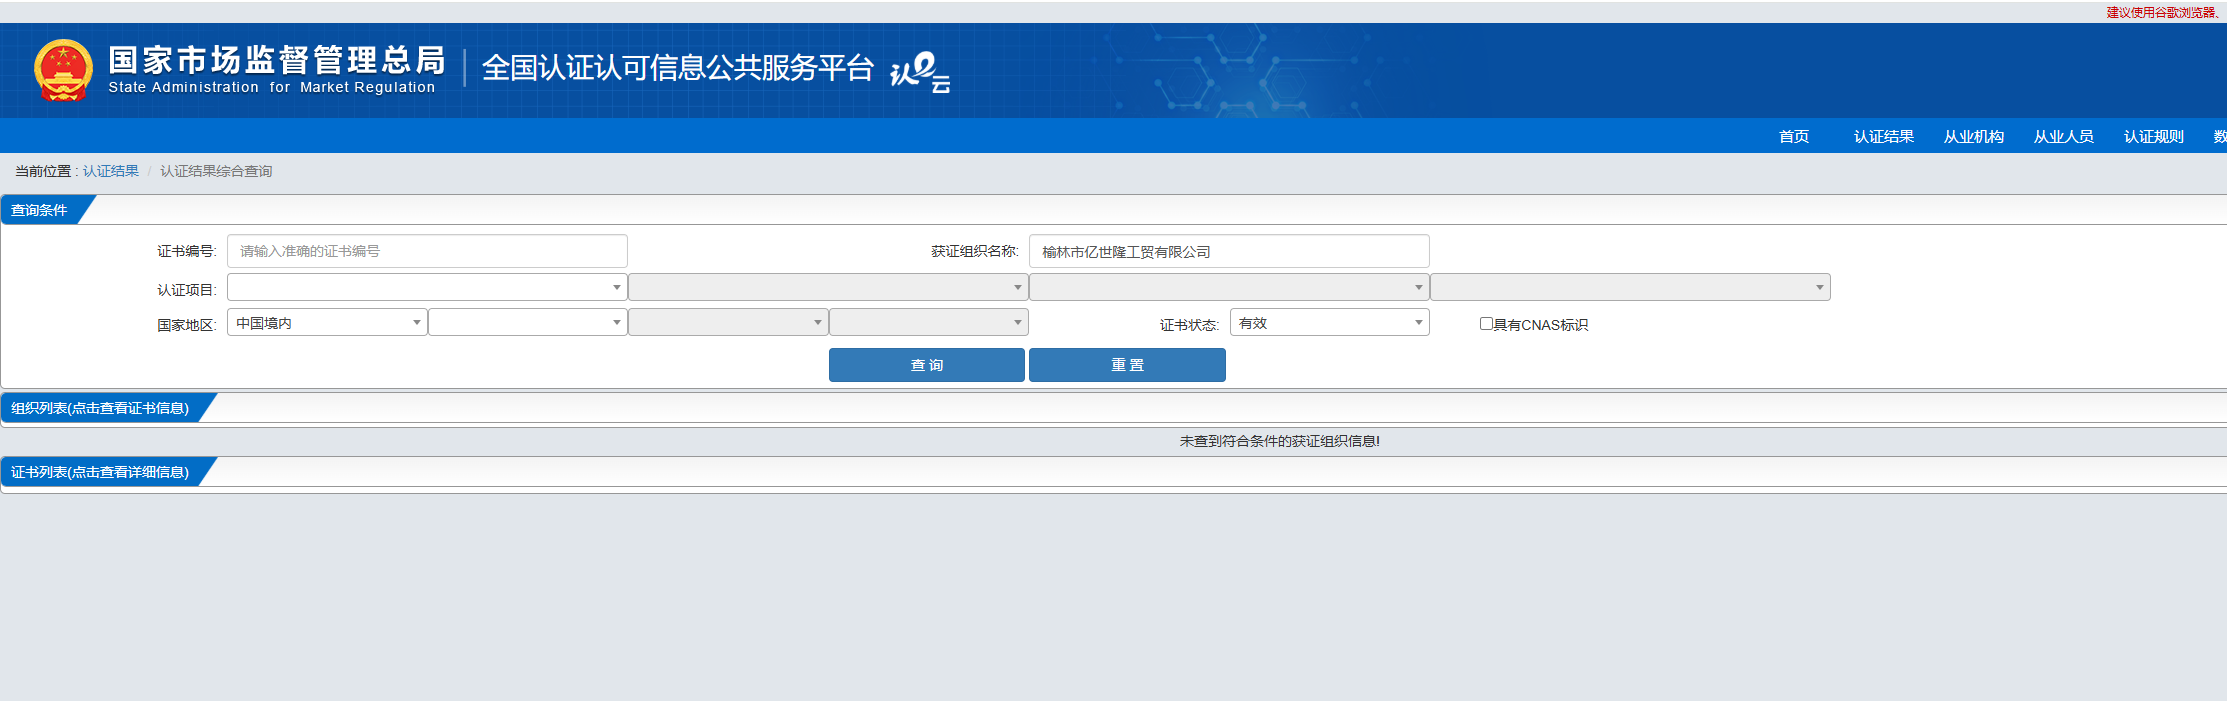2227x701 pixels.
Task: Open the third 国家地区 dropdown
Action: 728,322
